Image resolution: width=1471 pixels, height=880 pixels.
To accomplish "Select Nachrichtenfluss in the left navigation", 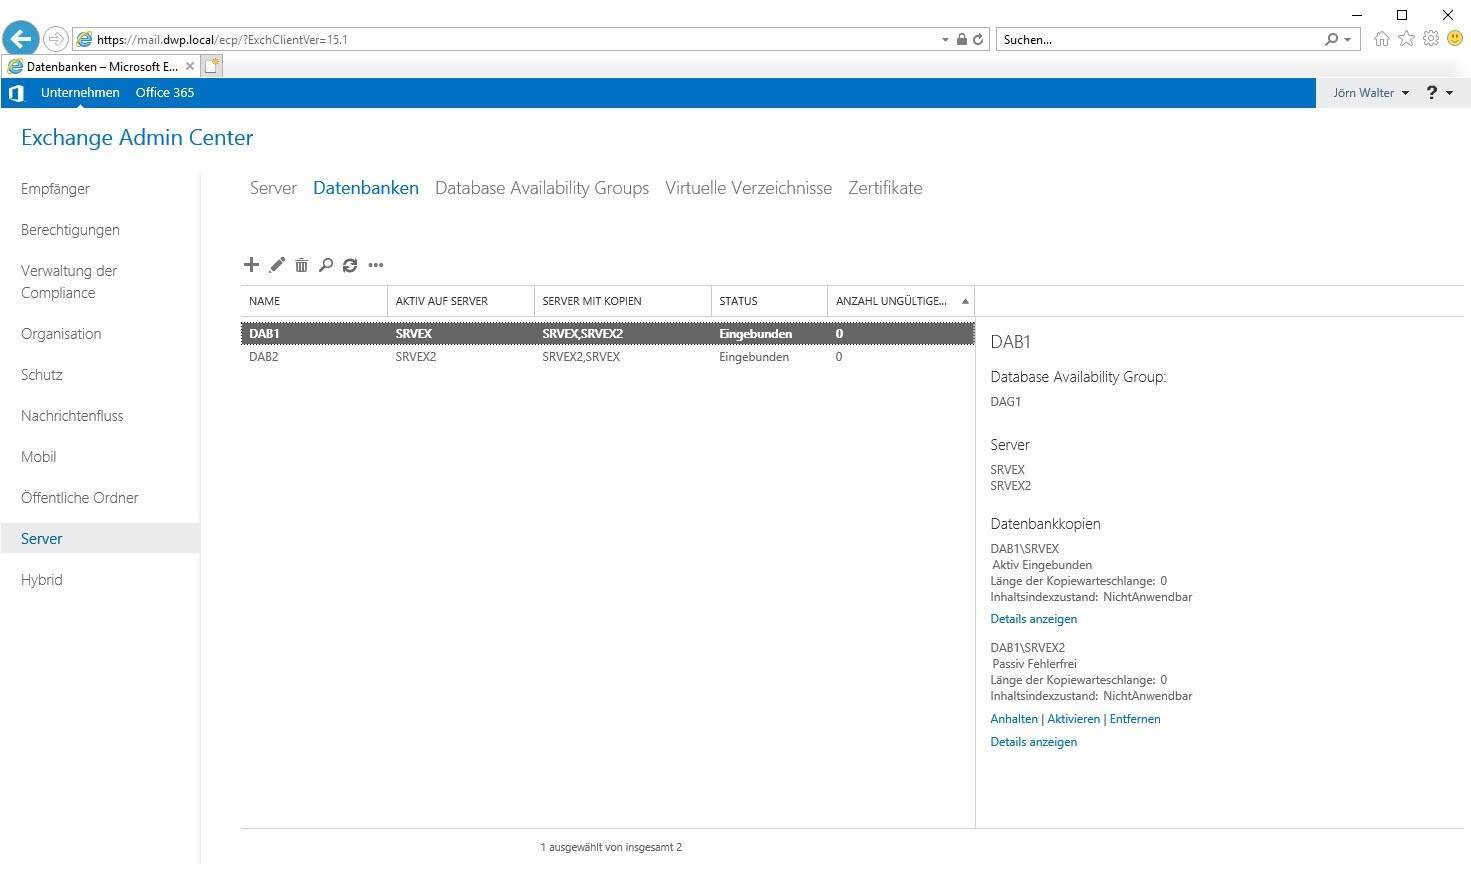I will pyautogui.click(x=72, y=416).
